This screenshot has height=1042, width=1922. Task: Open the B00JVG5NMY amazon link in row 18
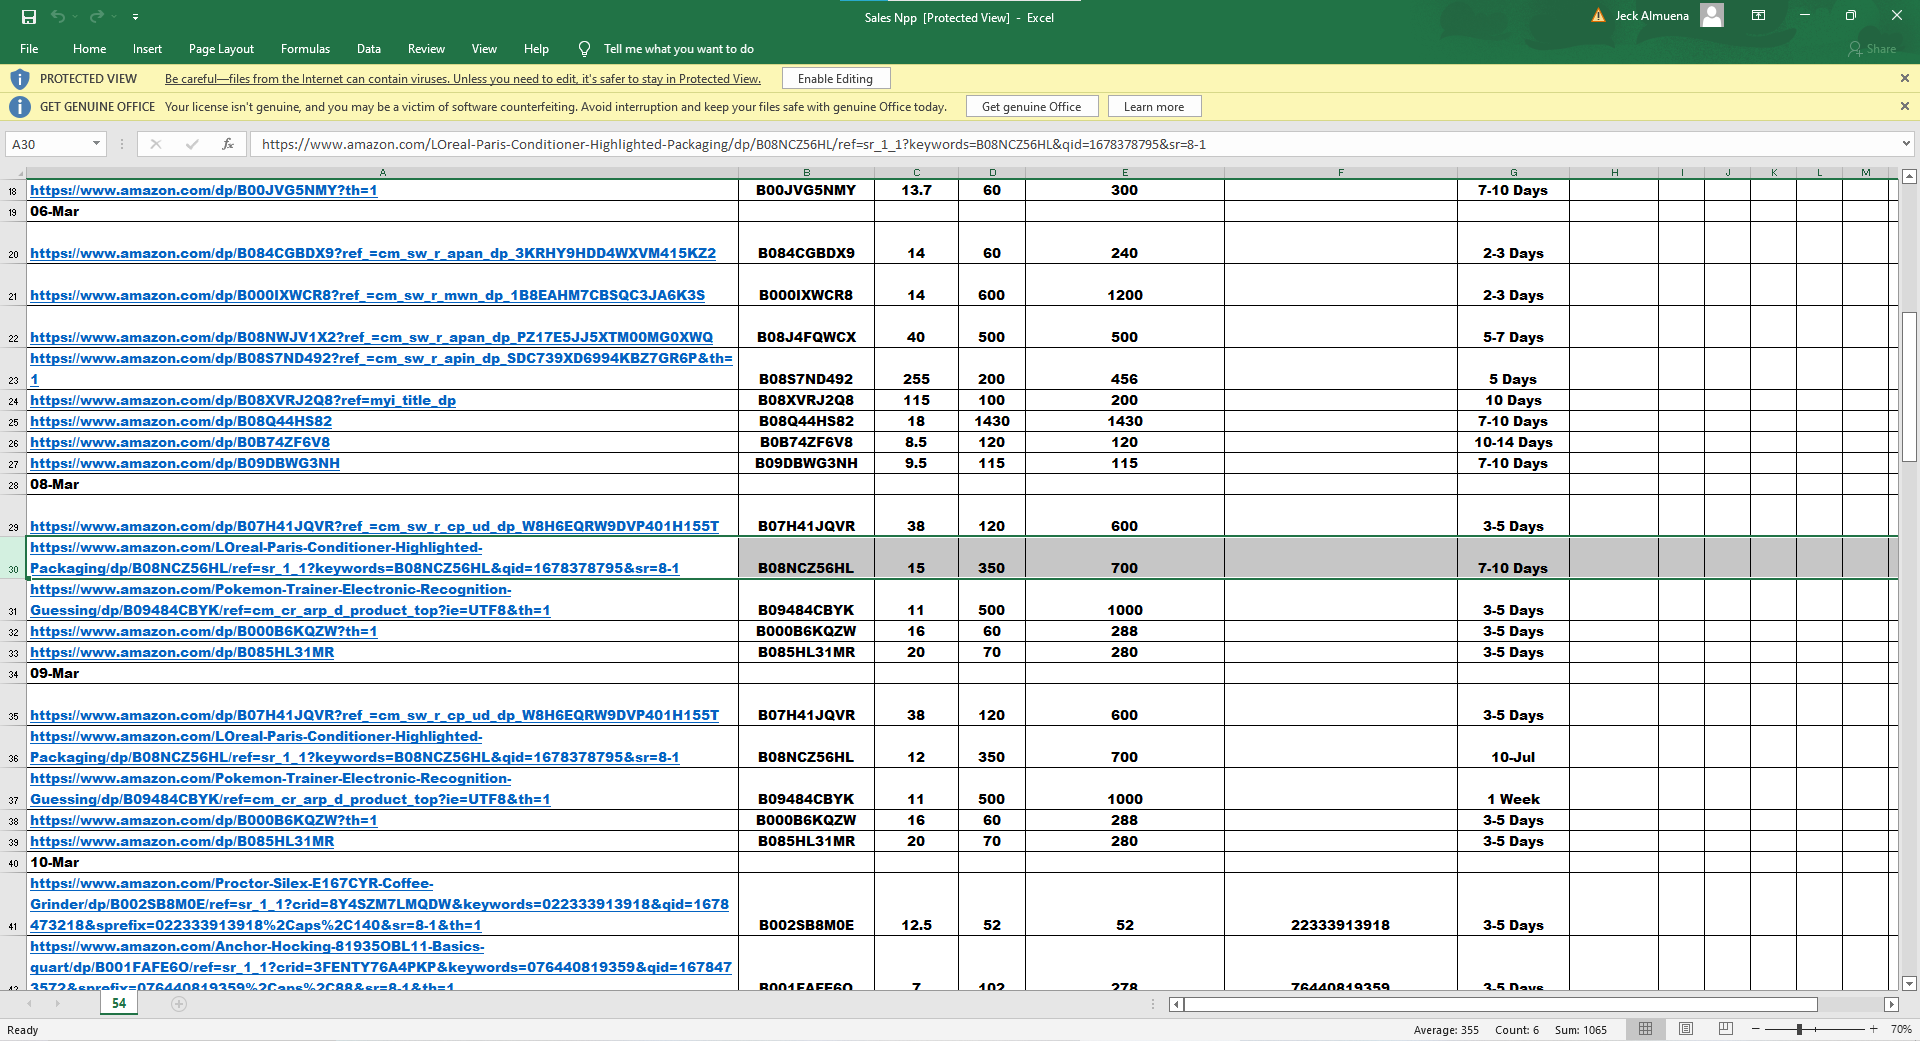tap(204, 190)
